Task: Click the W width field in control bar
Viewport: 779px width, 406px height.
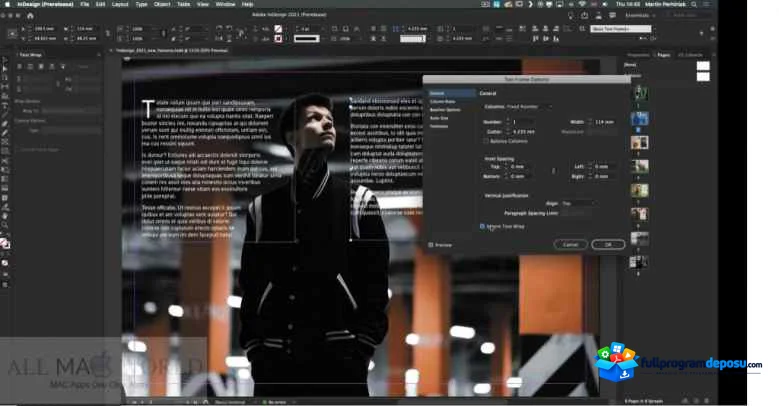Action: pyautogui.click(x=85, y=29)
